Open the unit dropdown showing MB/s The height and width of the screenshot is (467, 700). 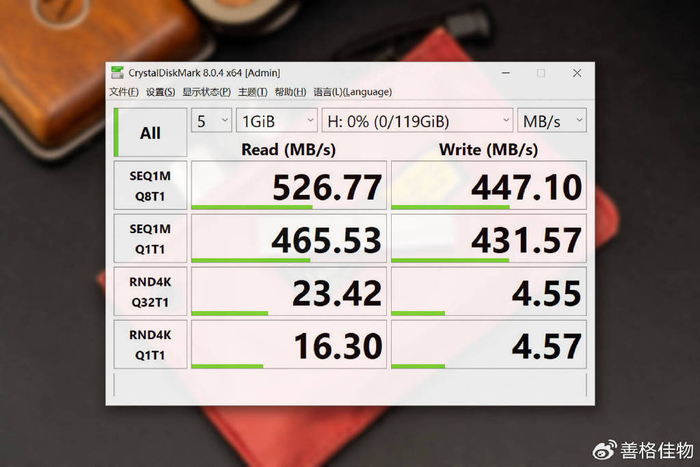pyautogui.click(x=552, y=121)
